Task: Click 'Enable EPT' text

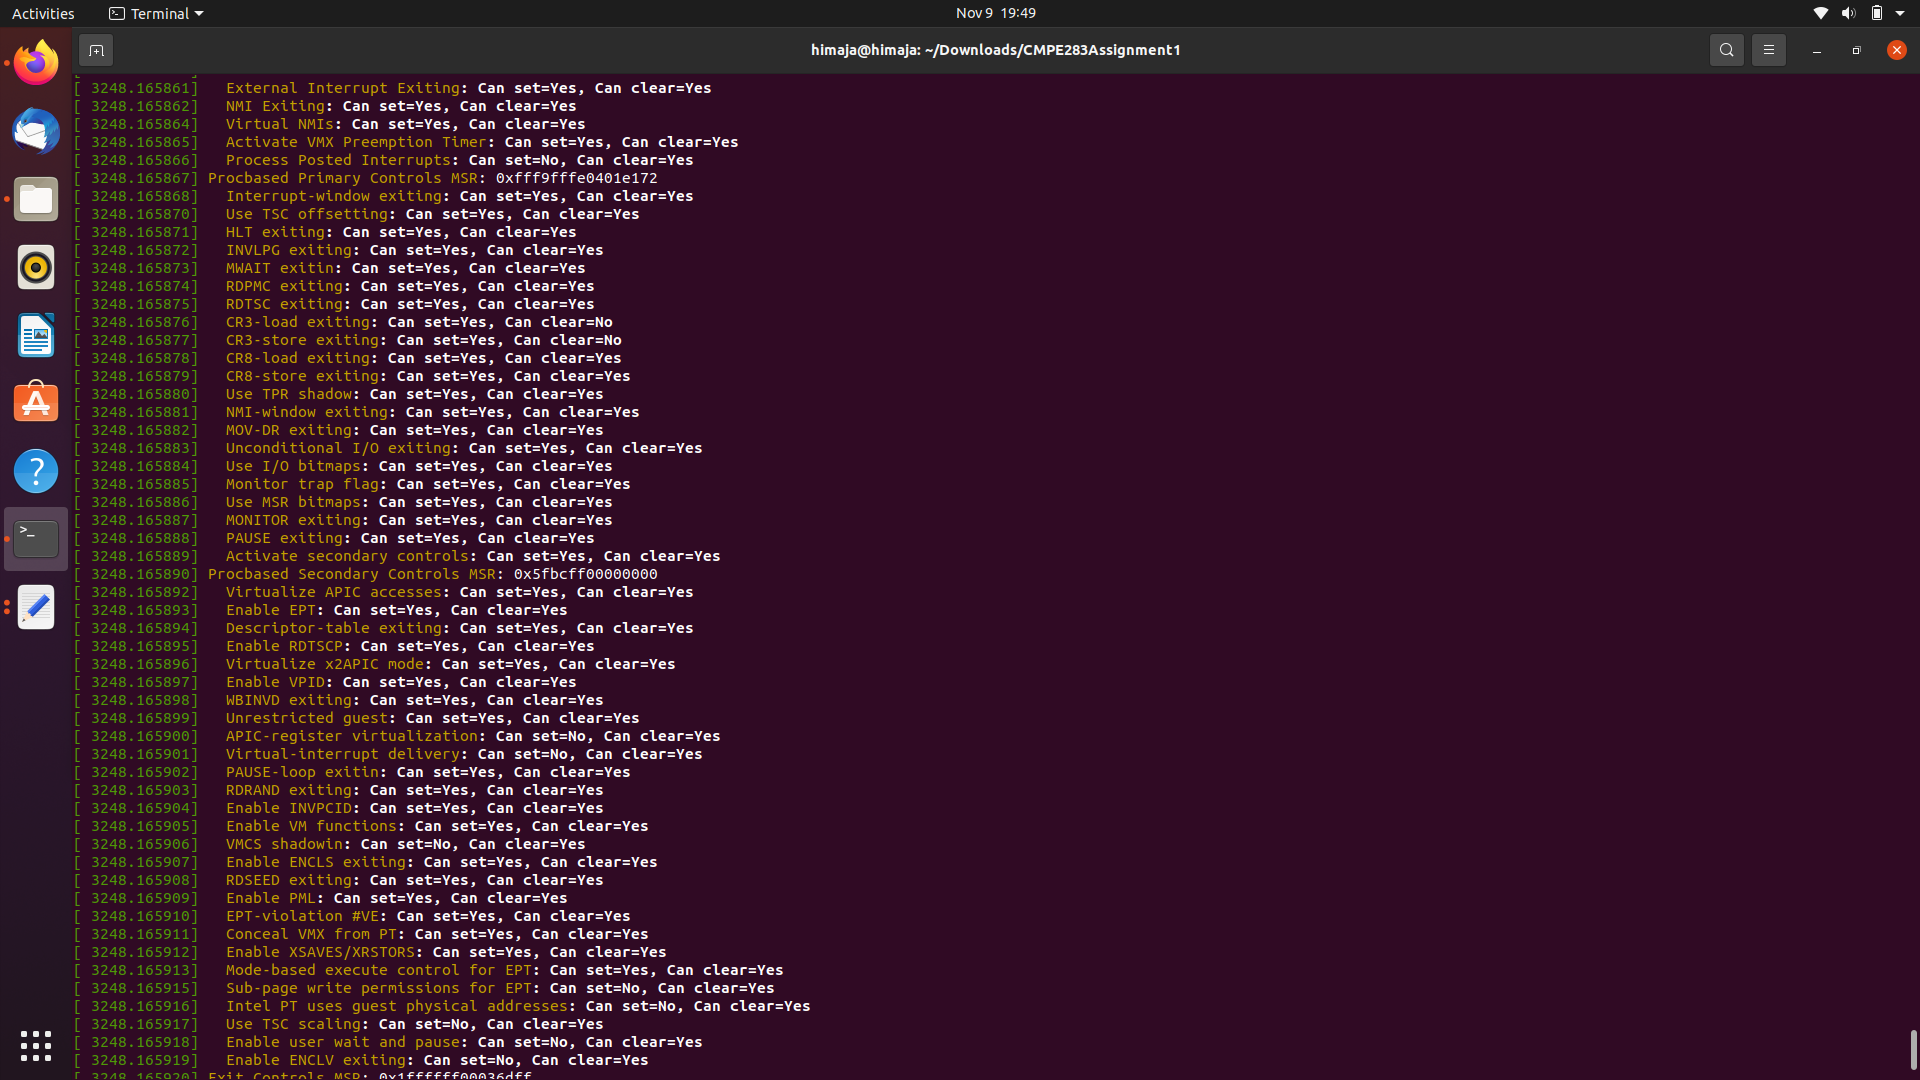Action: 270,610
